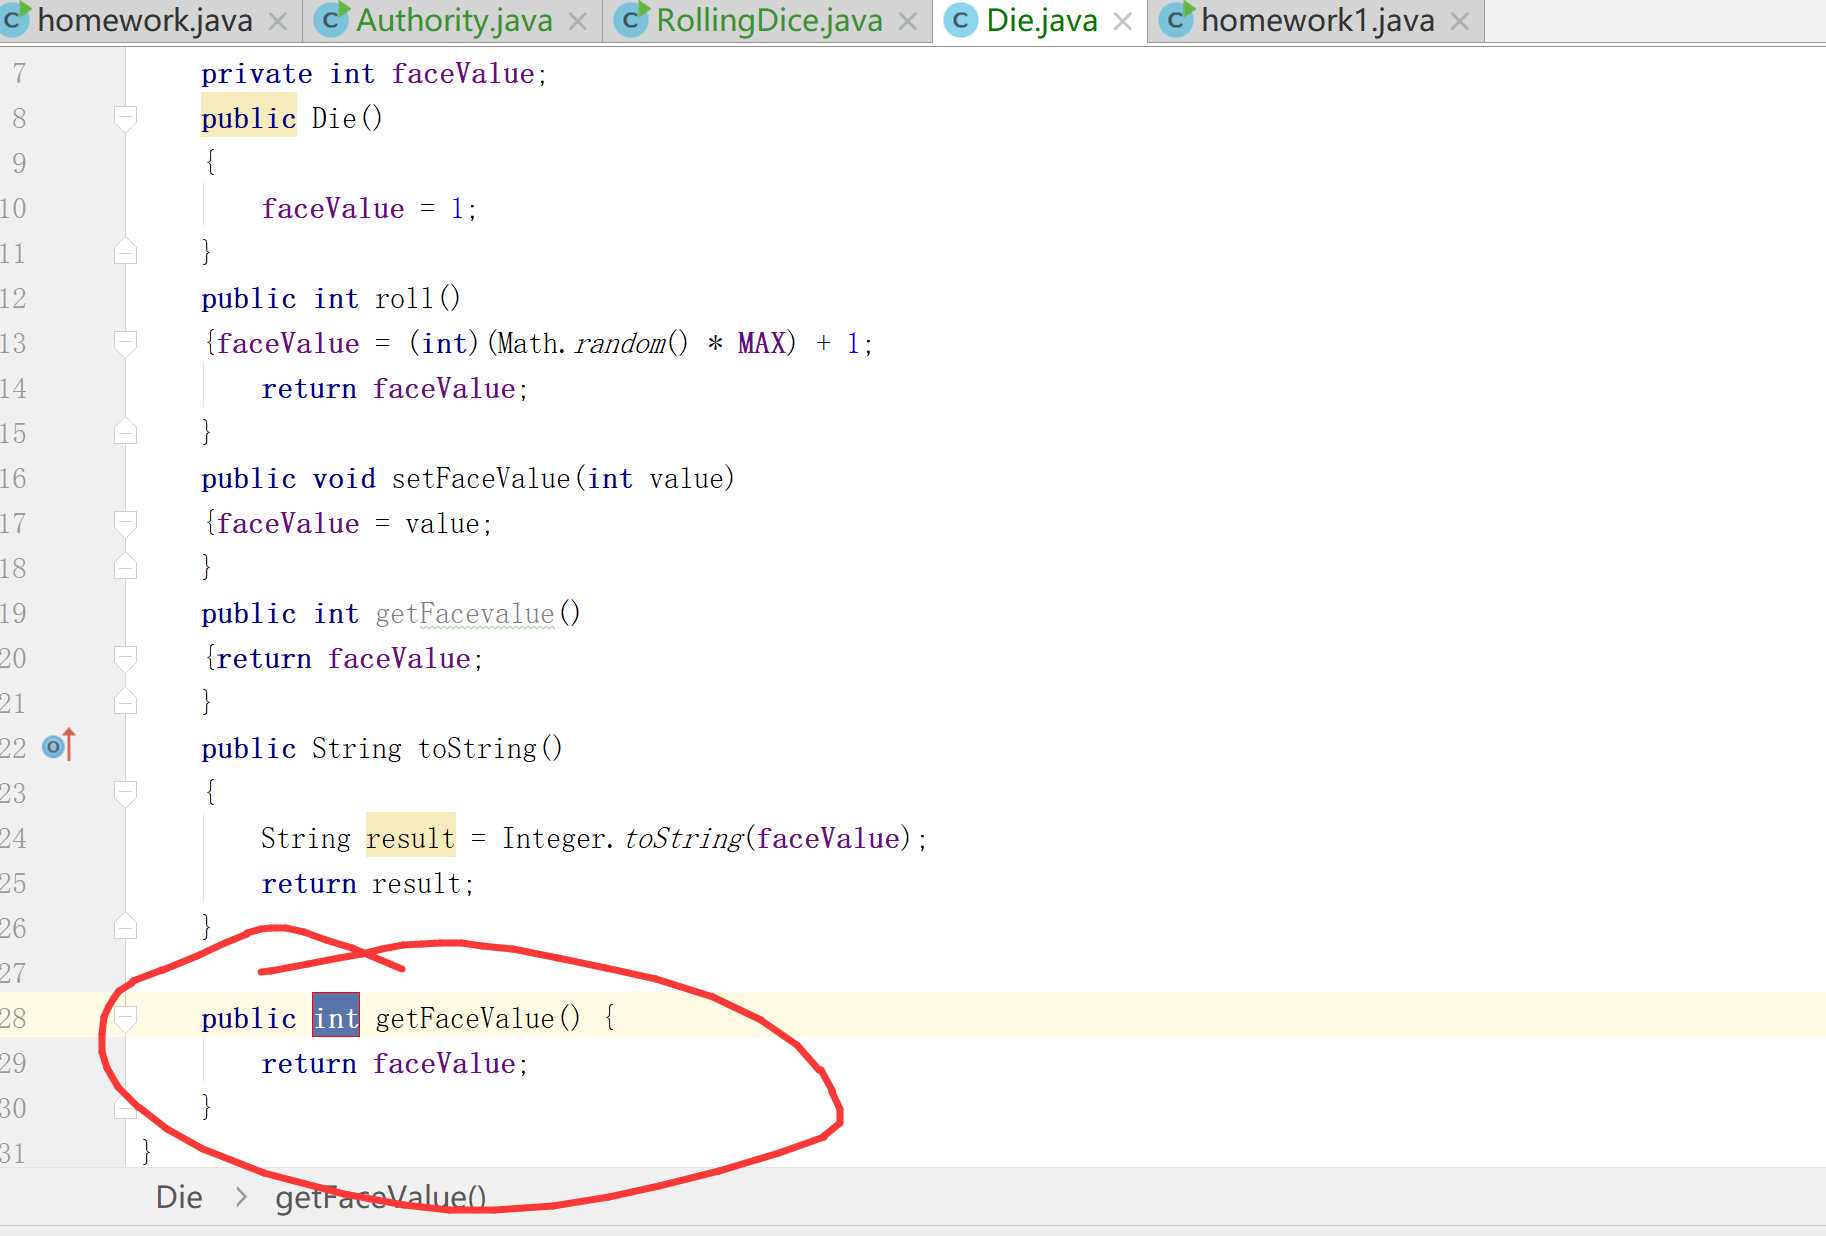
Task: Click the setFaceValue method name
Action: tap(481, 478)
